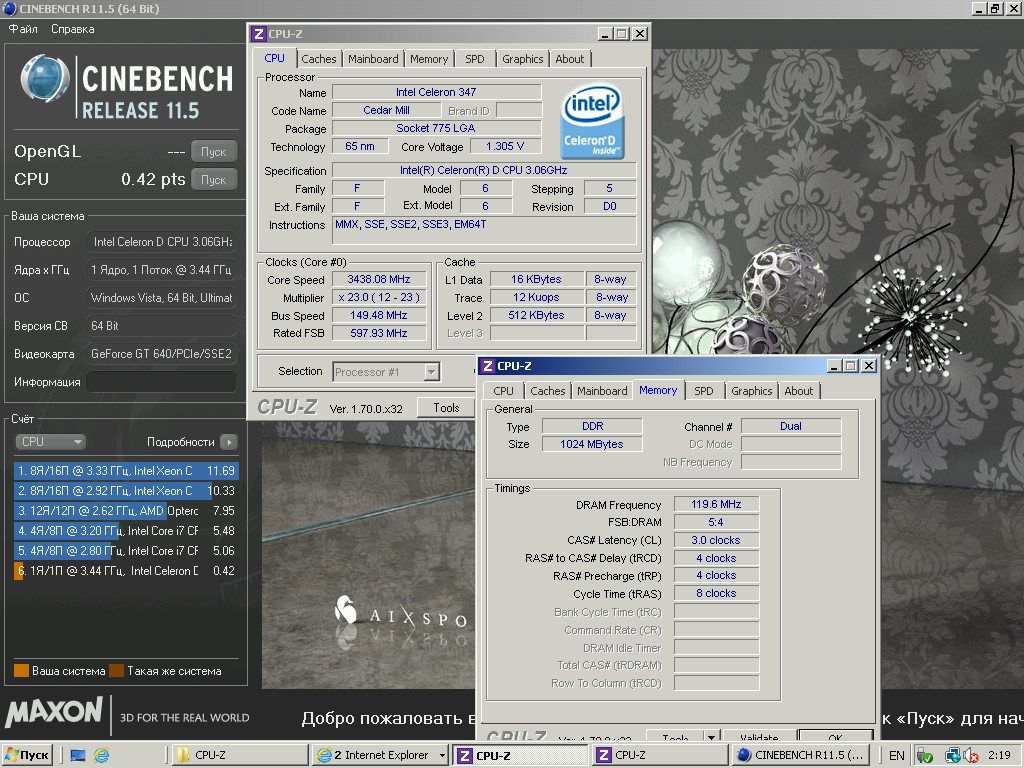Select ranking row 4 Intel Core i7 5.48
Image resolution: width=1024 pixels, height=768 pixels.
126,531
